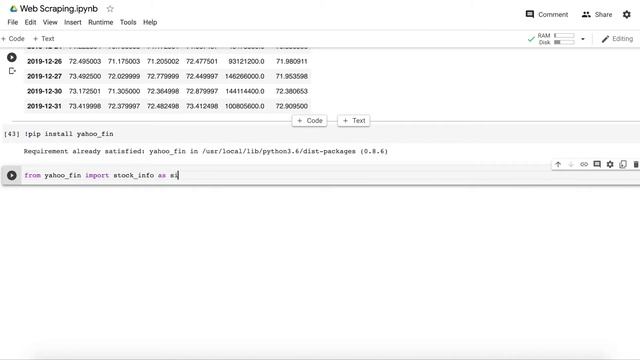Open the View menu
The image size is (640, 360).
pyautogui.click(x=50, y=22)
